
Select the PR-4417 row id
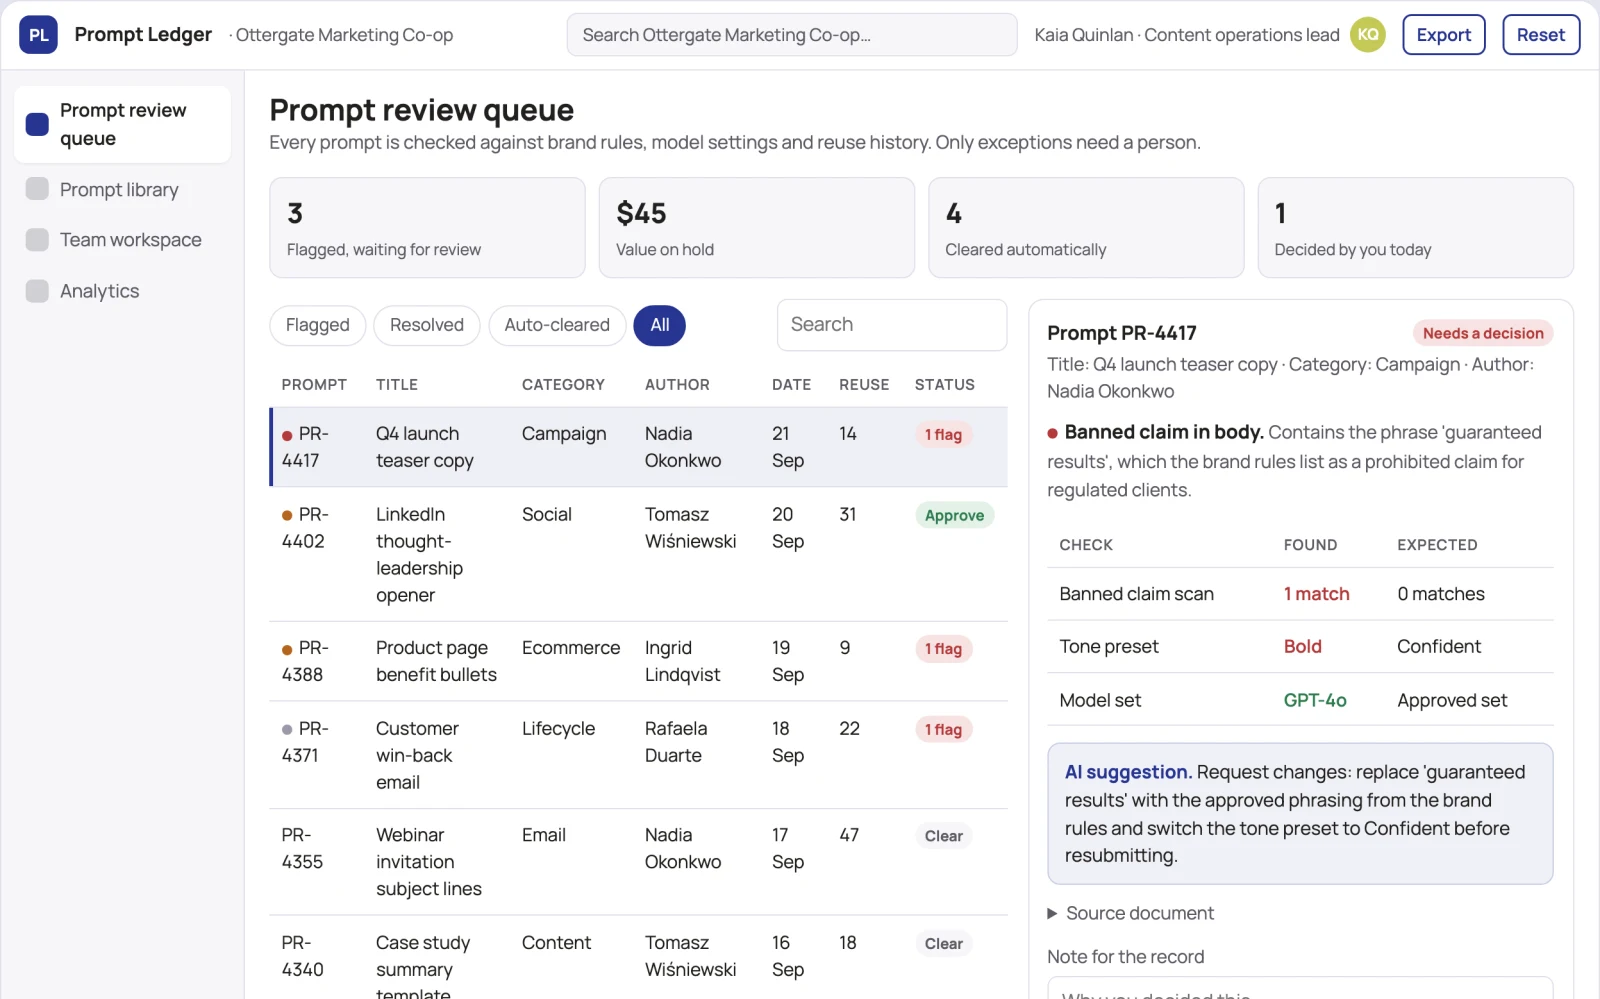(x=305, y=447)
